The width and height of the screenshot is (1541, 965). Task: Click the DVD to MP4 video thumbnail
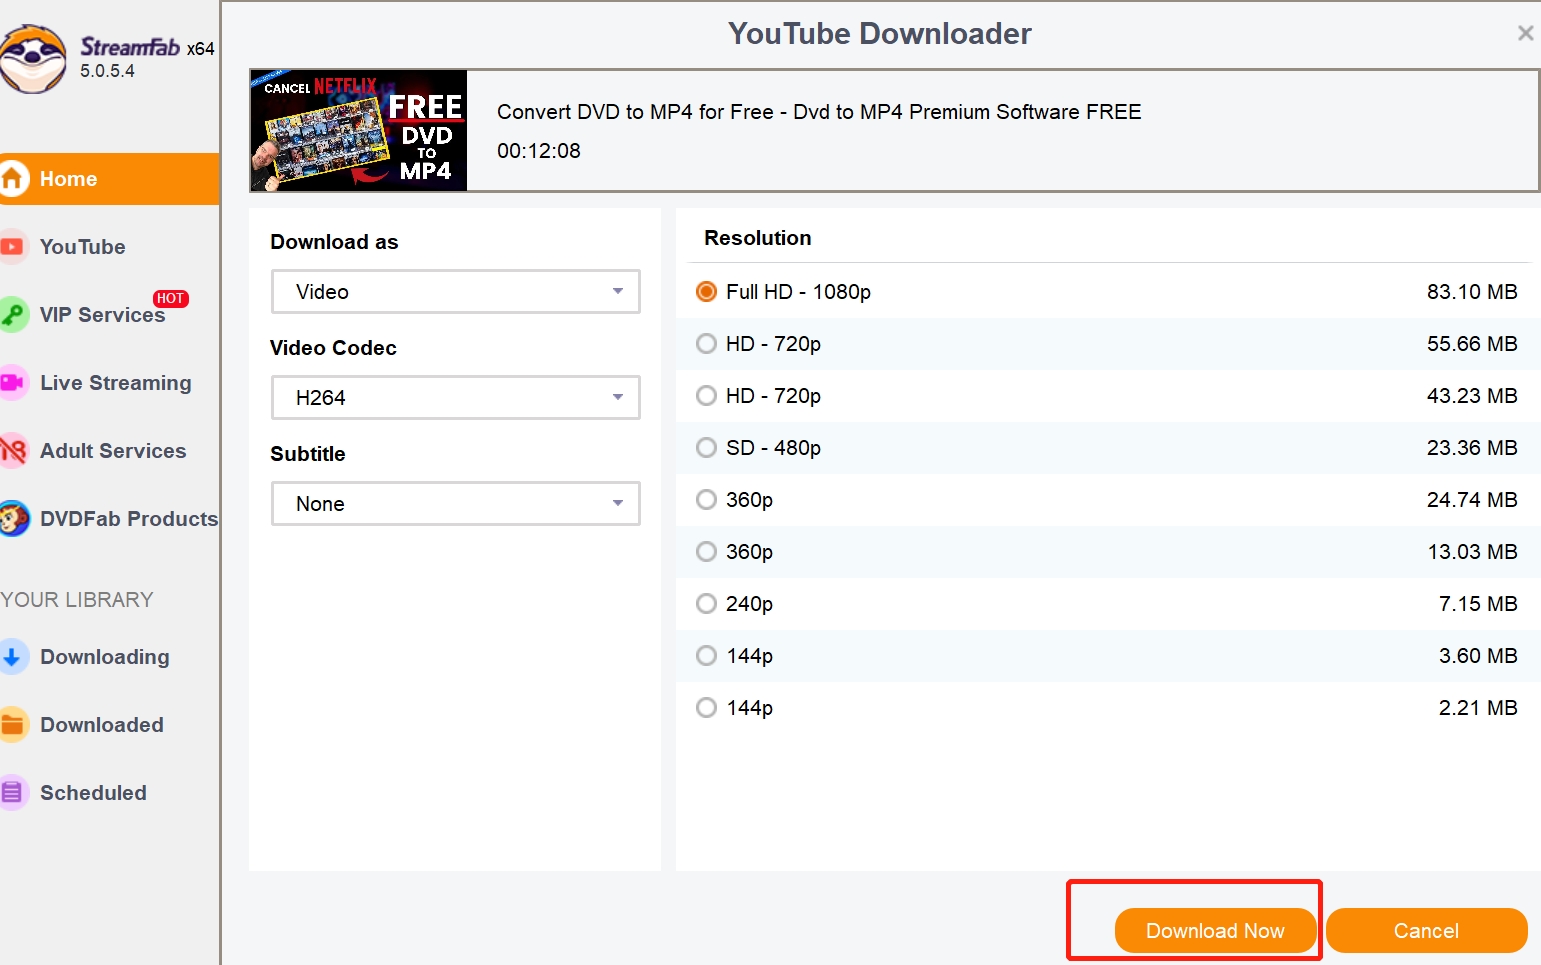[359, 130]
